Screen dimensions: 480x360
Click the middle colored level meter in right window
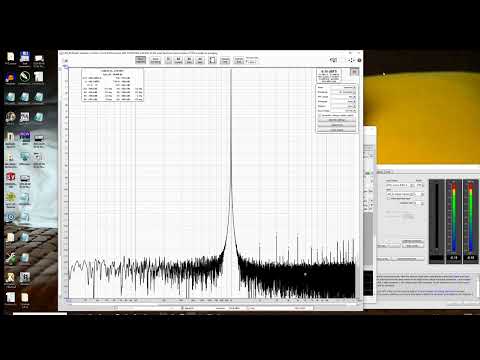(454, 221)
